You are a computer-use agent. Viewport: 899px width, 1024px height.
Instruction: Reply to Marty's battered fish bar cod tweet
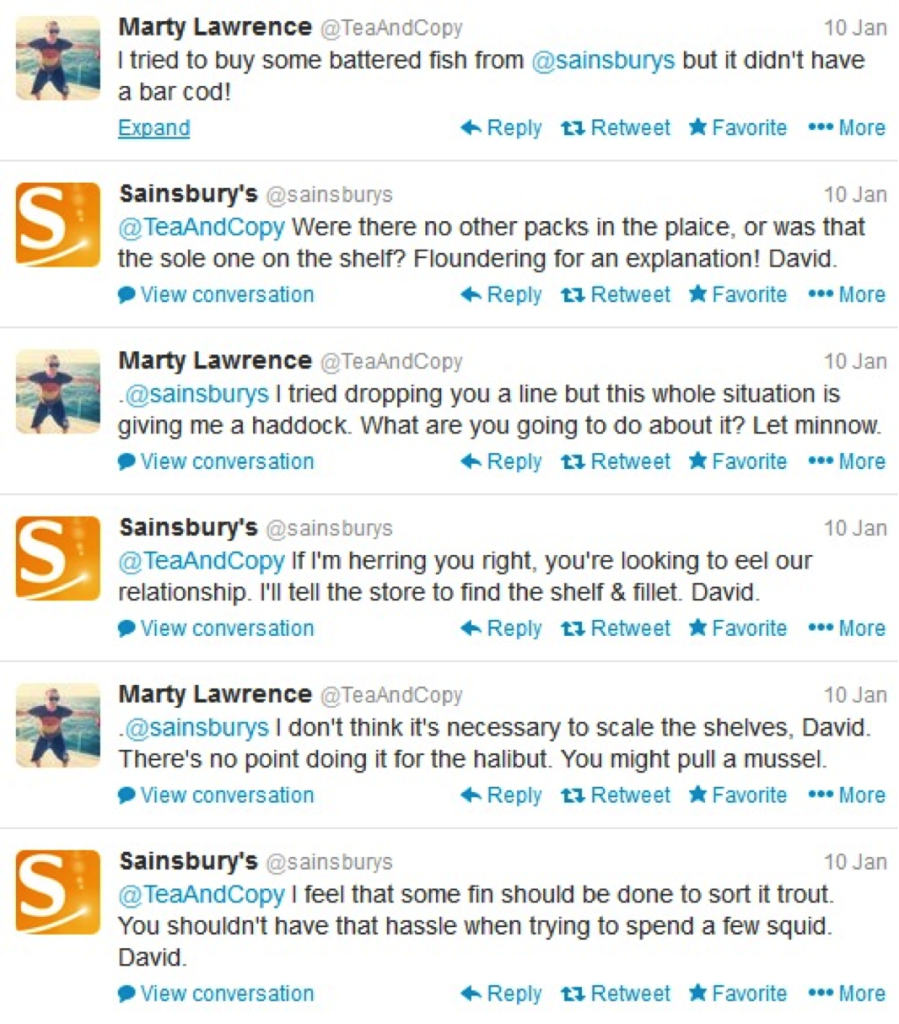(501, 128)
